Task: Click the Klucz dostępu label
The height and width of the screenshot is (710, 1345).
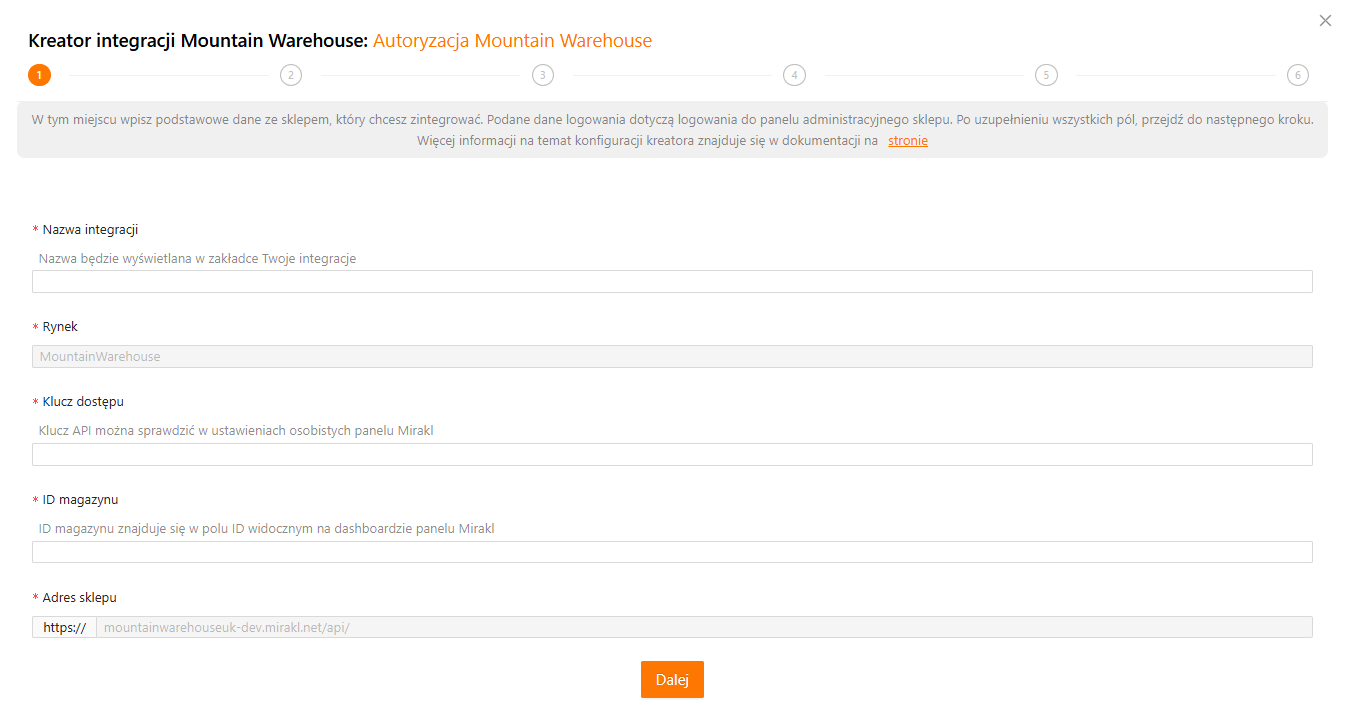Action: pos(83,402)
